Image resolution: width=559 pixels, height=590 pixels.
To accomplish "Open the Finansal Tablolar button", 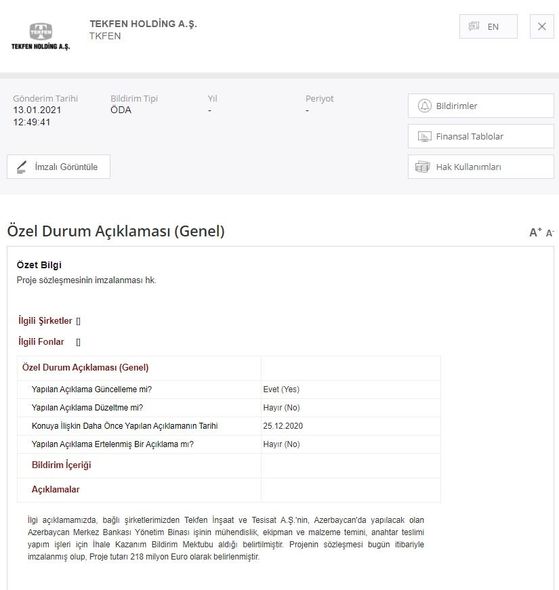I will coord(481,136).
